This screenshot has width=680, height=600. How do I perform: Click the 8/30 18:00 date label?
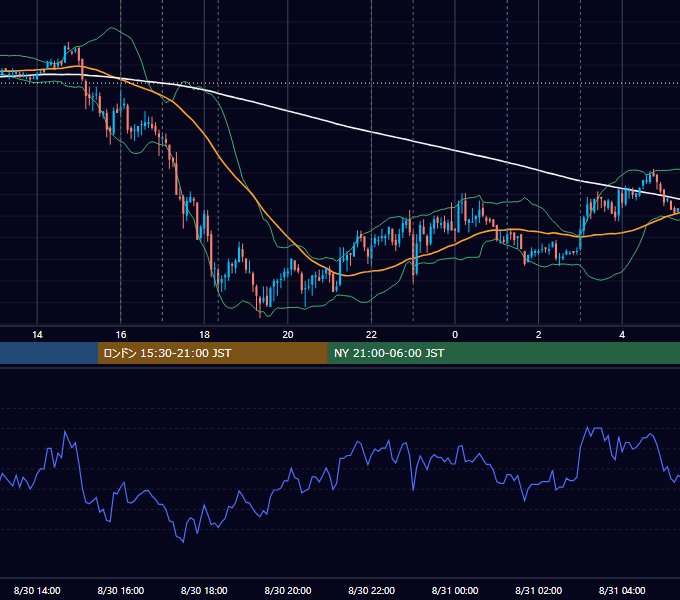pos(204,590)
